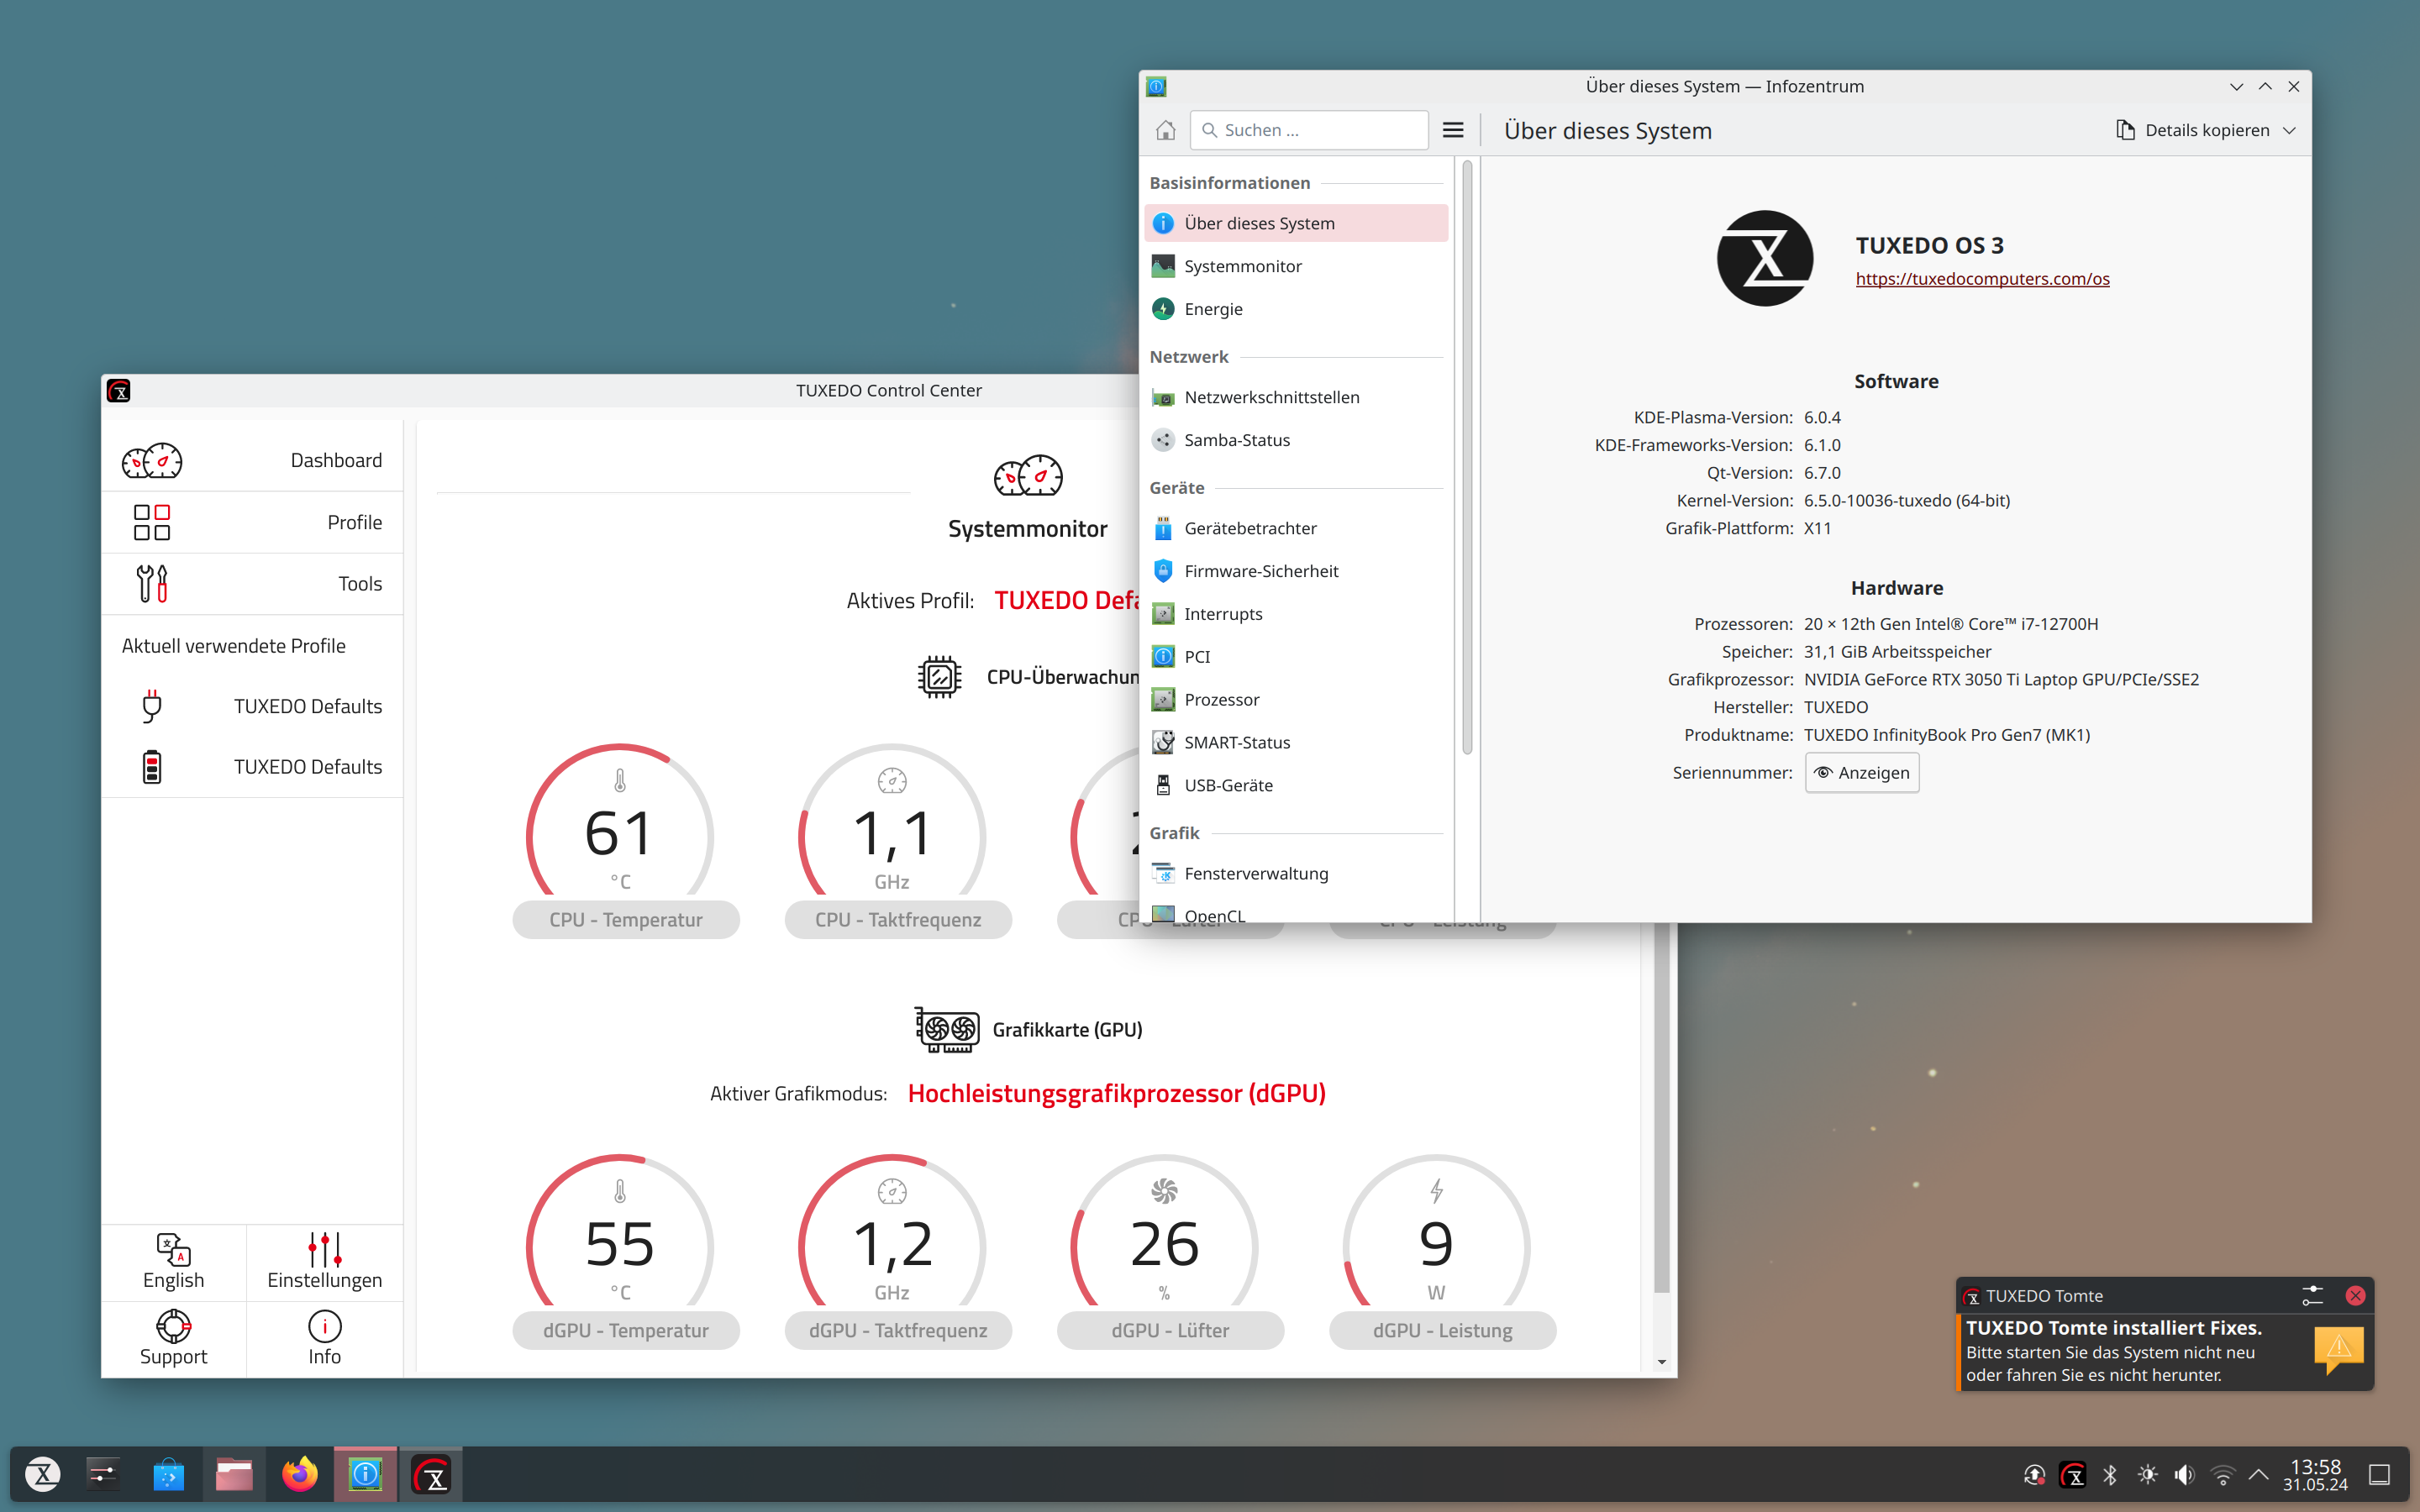Open Systemmonitor in Infozentrum sidebar

click(x=1296, y=266)
